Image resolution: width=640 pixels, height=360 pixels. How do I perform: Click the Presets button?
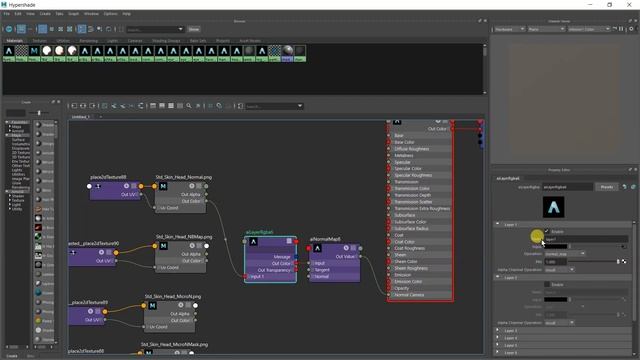tap(607, 187)
